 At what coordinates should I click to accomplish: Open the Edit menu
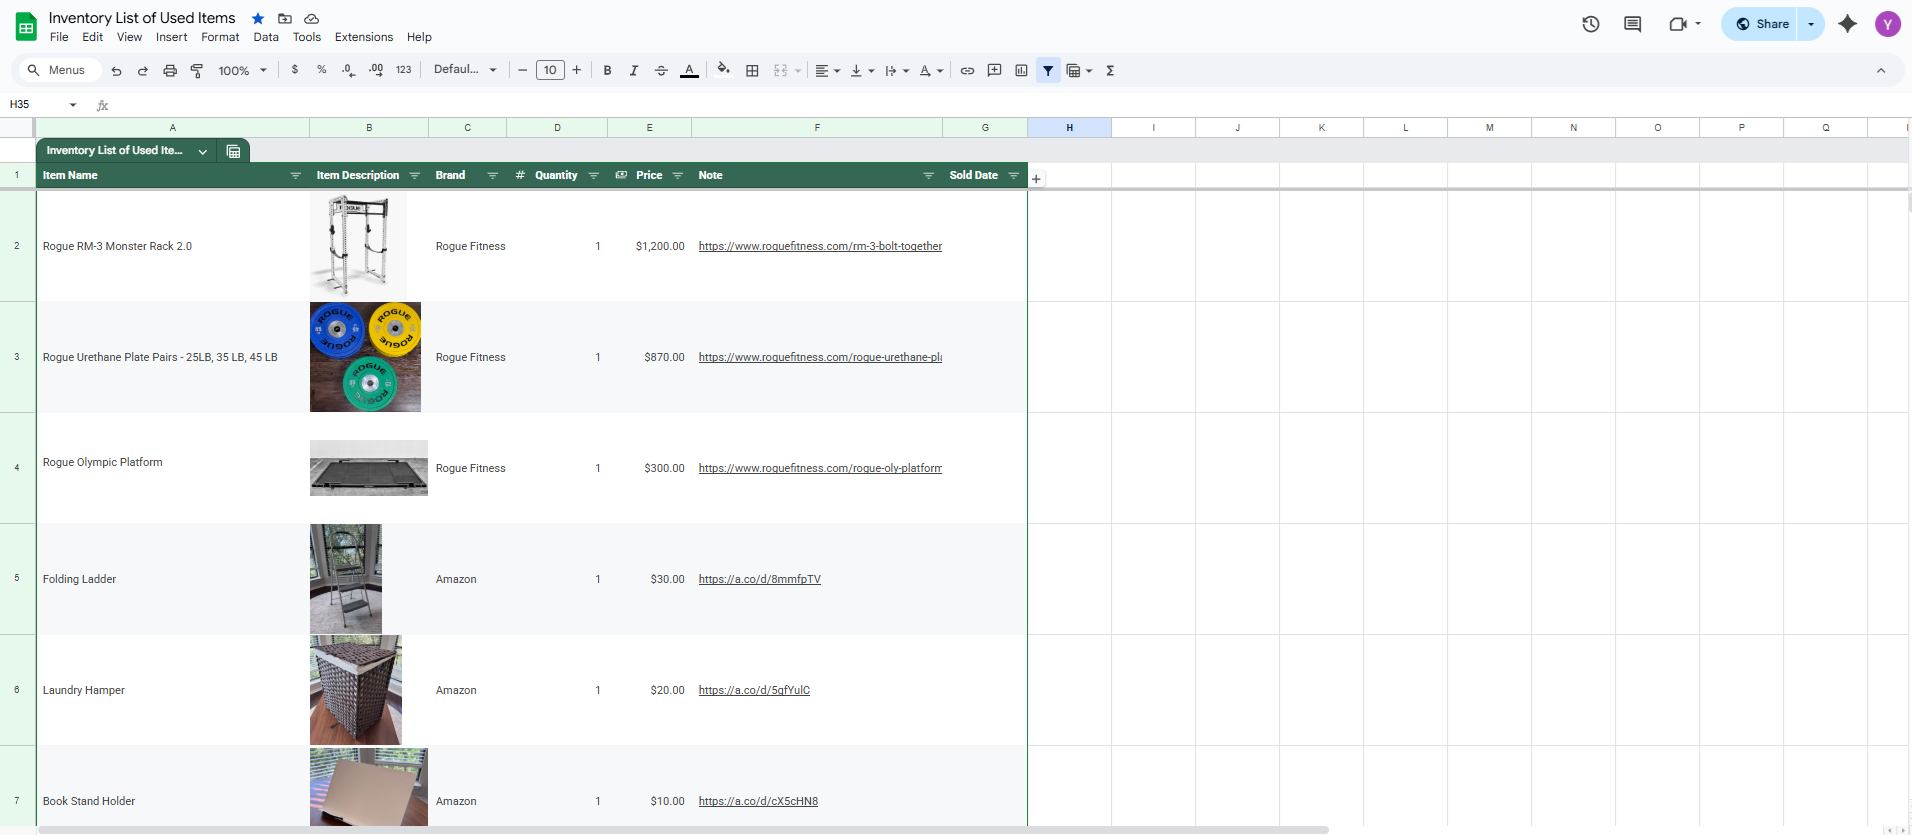click(93, 37)
